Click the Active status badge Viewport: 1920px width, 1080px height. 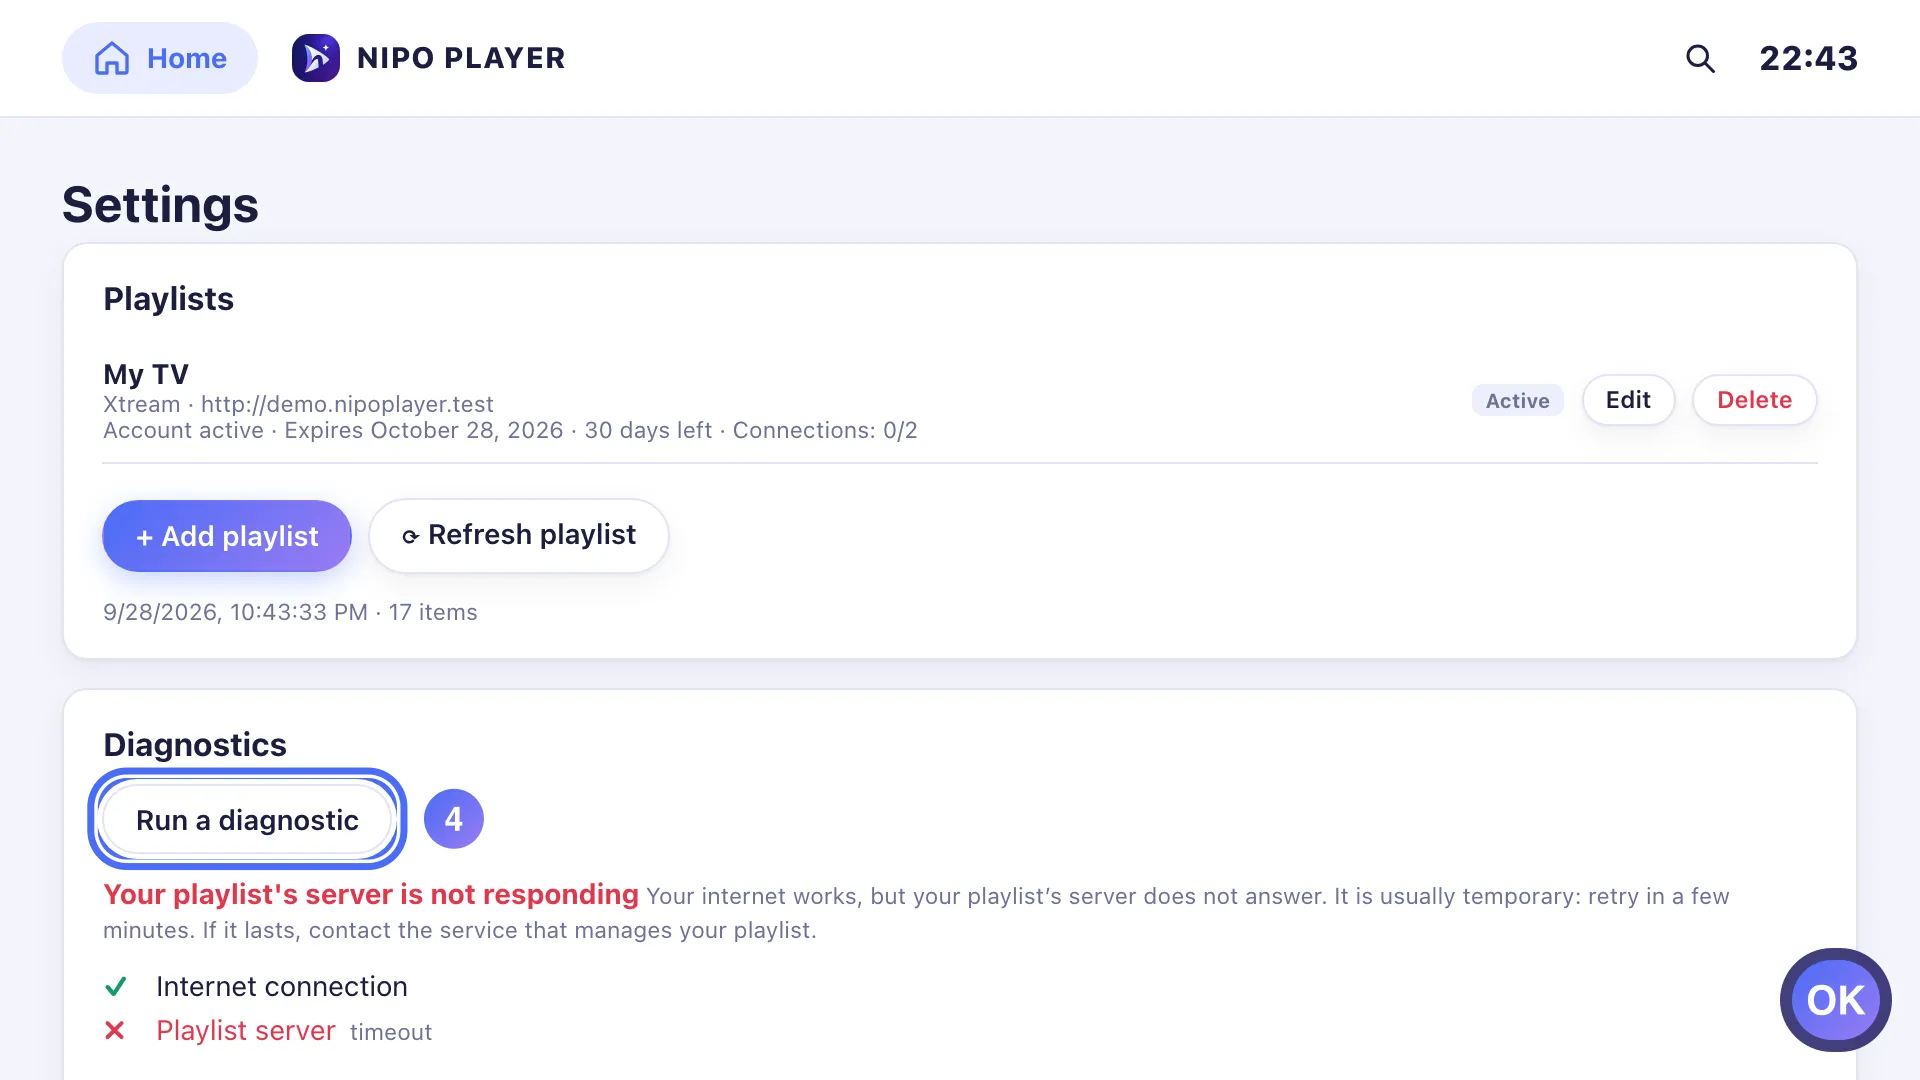click(1517, 401)
